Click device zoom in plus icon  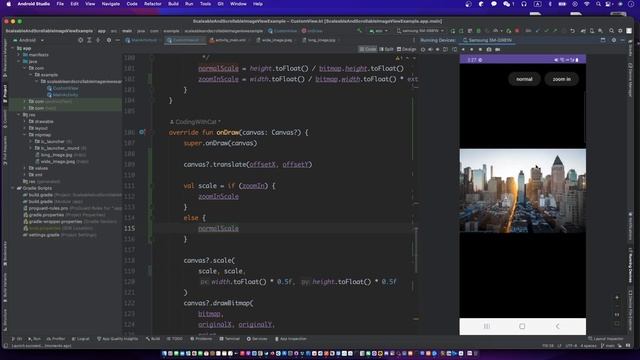[x=617, y=298]
